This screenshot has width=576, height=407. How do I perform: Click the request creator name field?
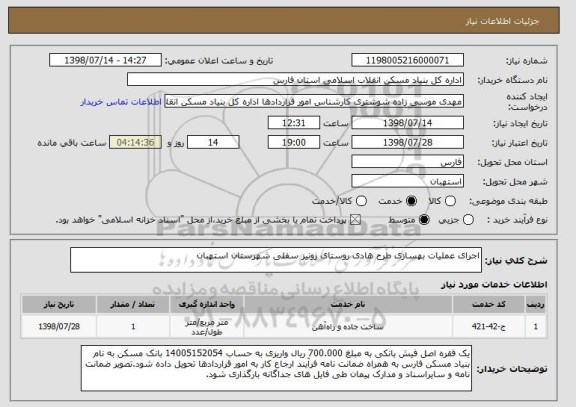point(314,102)
